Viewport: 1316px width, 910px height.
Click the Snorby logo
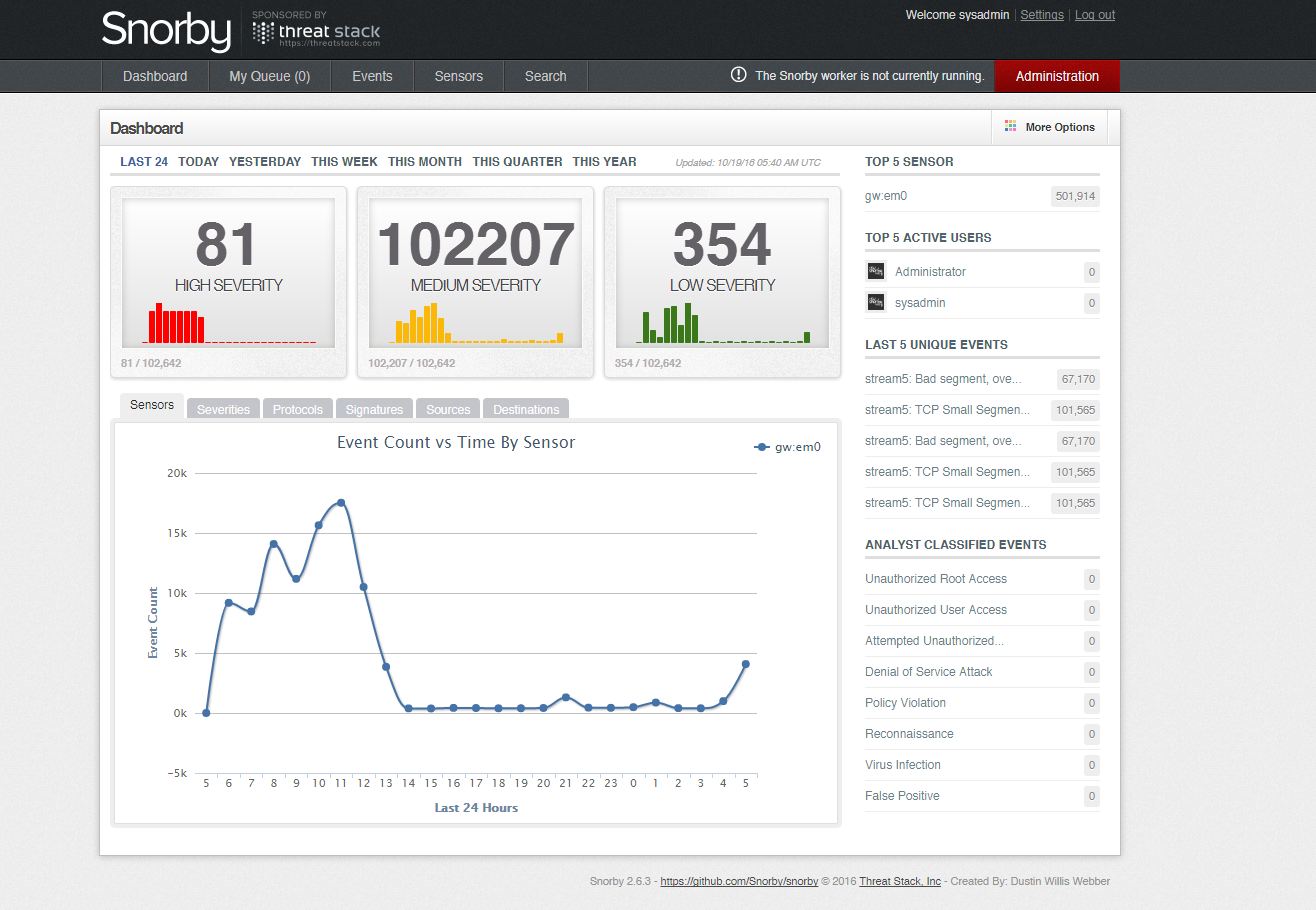coord(166,30)
